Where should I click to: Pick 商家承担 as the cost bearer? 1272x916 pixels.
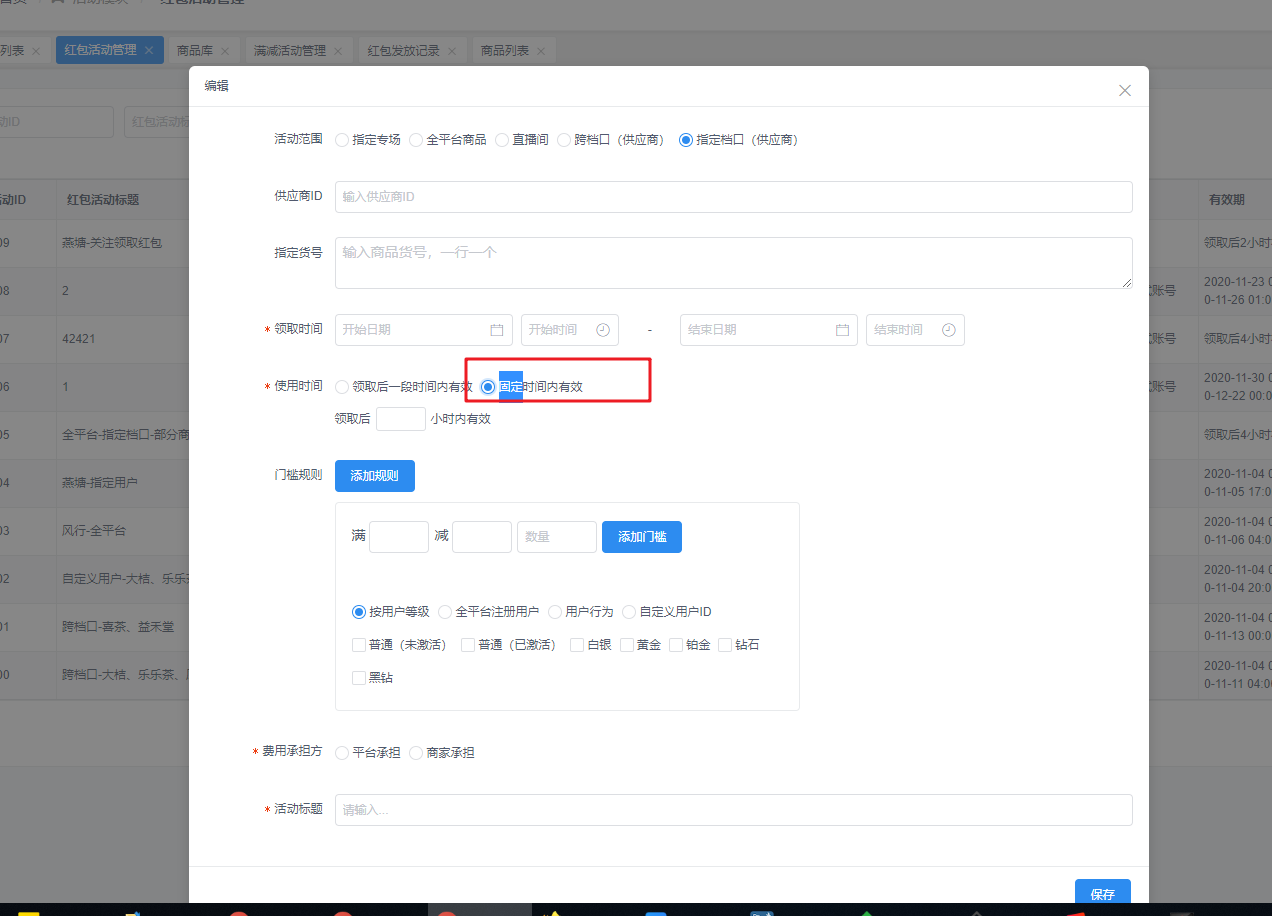click(x=416, y=753)
